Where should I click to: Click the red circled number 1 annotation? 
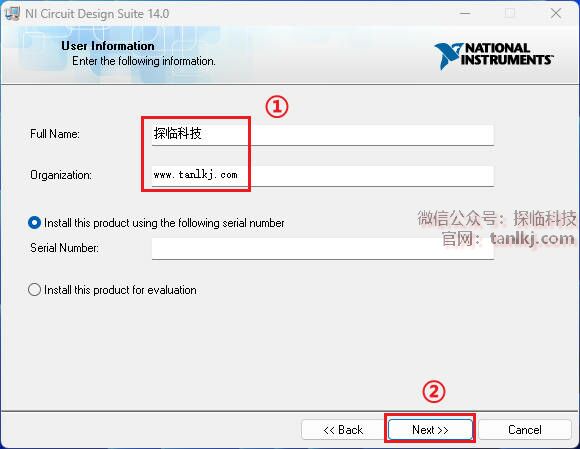click(x=277, y=107)
